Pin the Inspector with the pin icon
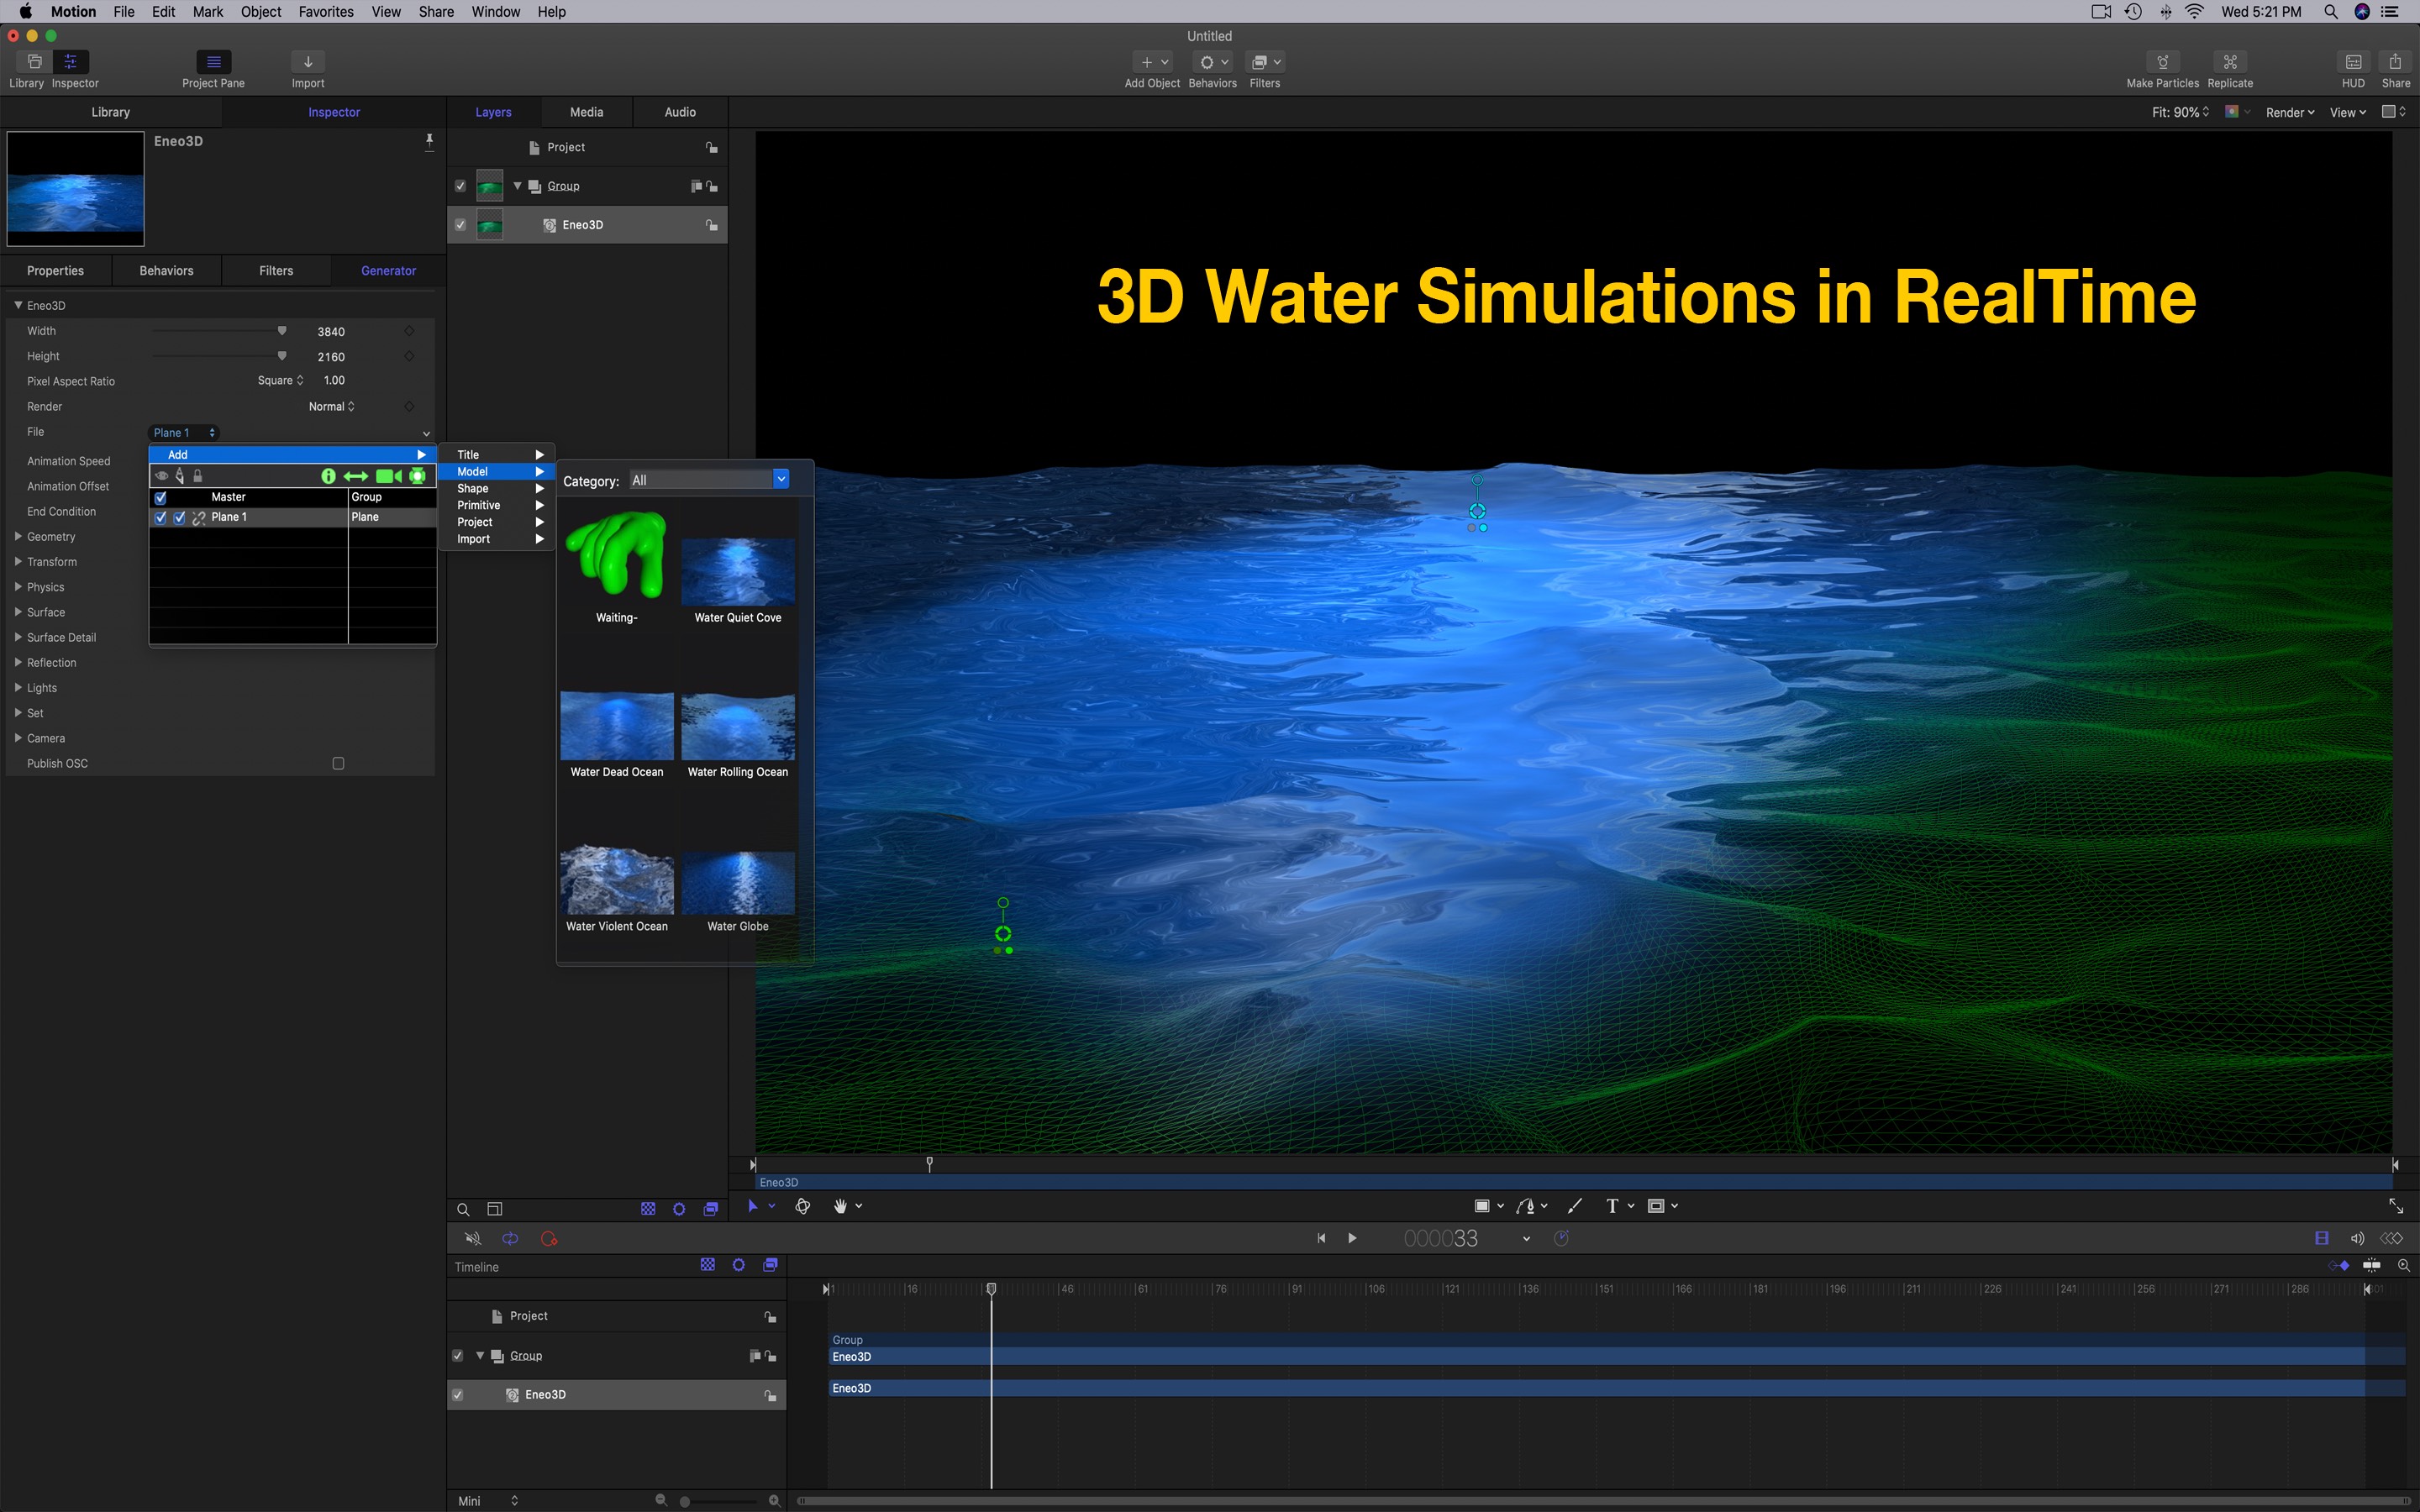Screen dimensions: 2420x1512 pyautogui.click(x=429, y=141)
